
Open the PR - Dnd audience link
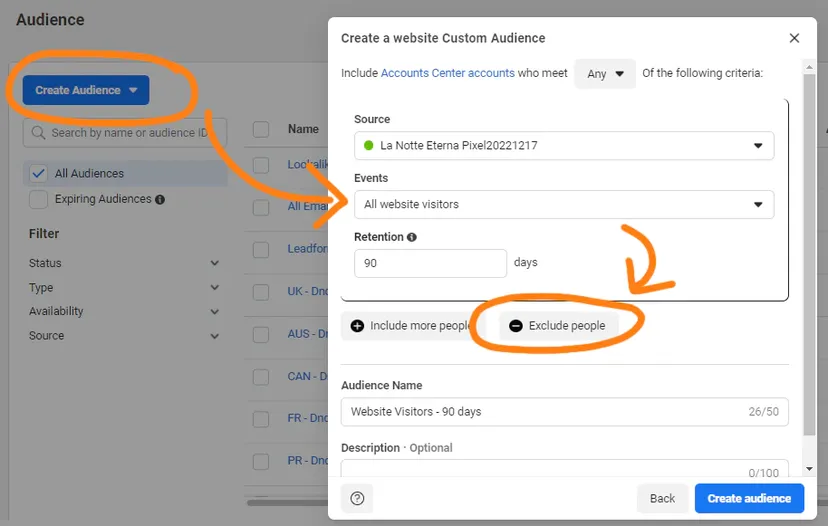(x=307, y=461)
